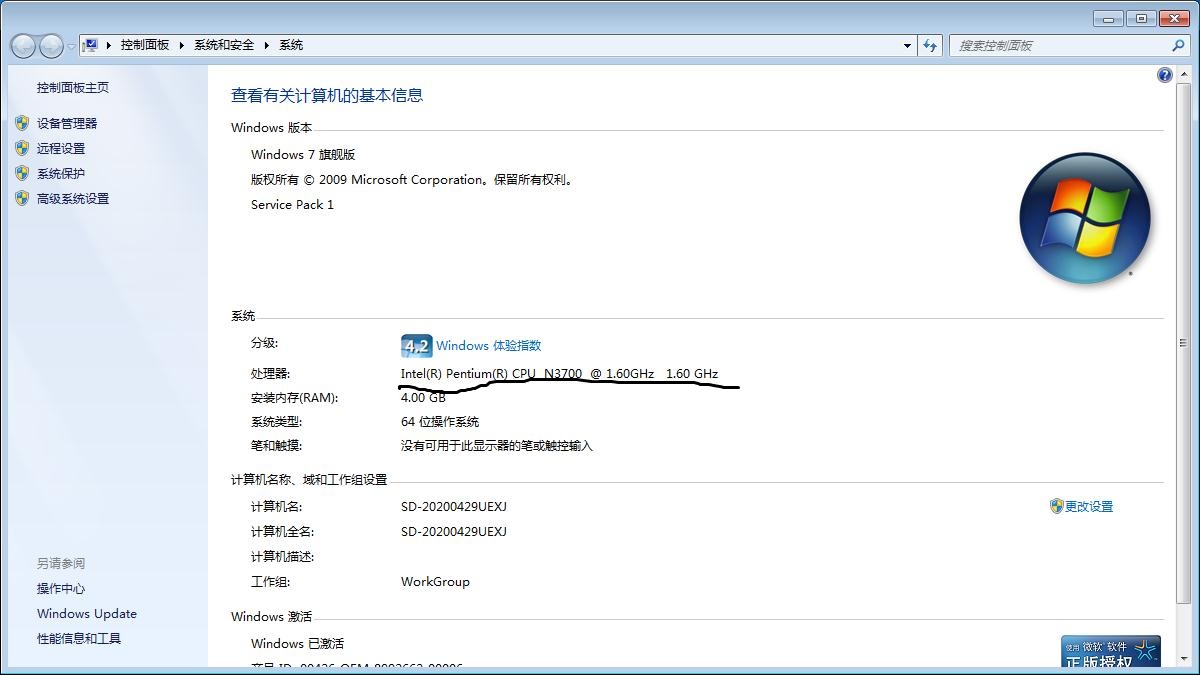This screenshot has height=675, width=1200.
Task: Click the Help question mark icon
Action: [1164, 74]
